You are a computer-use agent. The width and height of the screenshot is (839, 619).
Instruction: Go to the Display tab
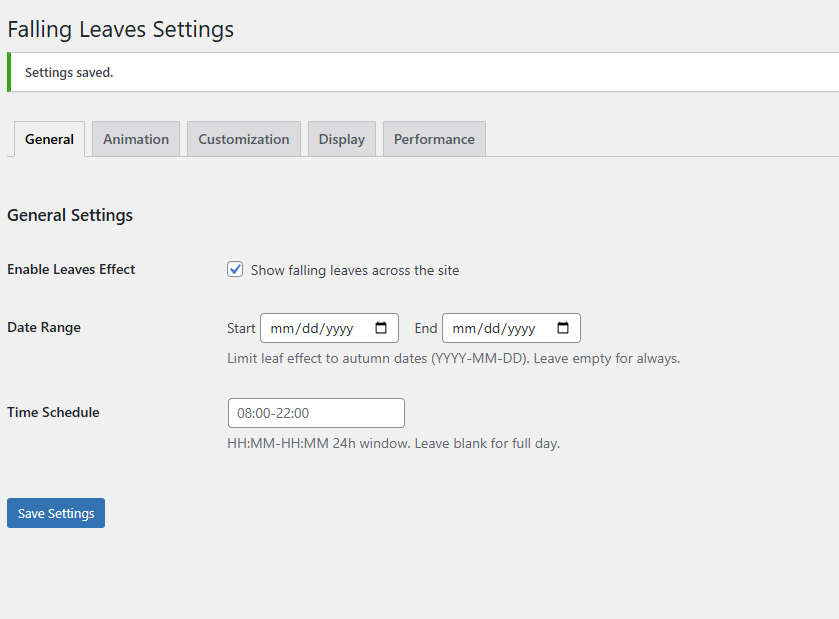(x=341, y=139)
